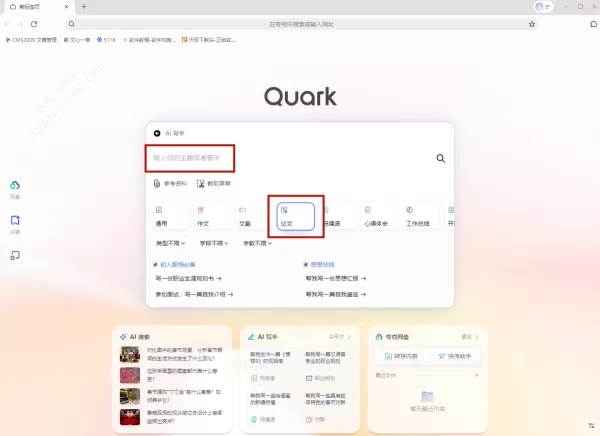The width and height of the screenshot is (600, 436).
Task: Open the 学段不限 dropdown
Action: pyautogui.click(x=214, y=243)
